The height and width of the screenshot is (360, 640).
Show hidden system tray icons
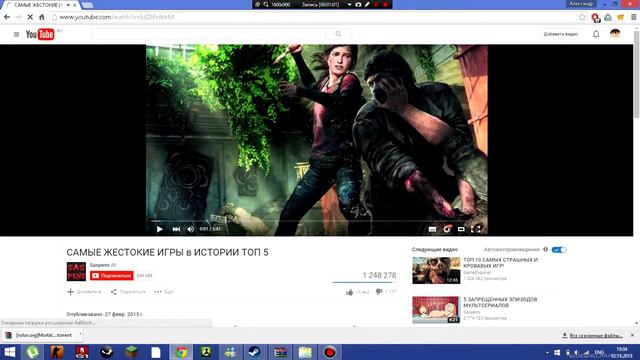click(x=547, y=352)
